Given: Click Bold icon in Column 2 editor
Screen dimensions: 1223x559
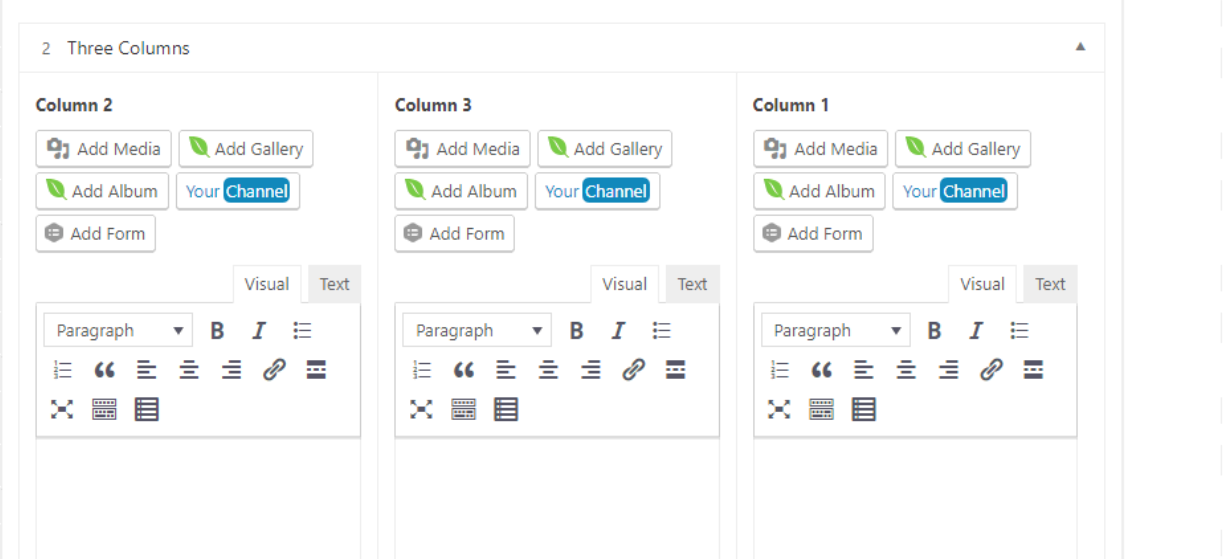Looking at the screenshot, I should [217, 331].
